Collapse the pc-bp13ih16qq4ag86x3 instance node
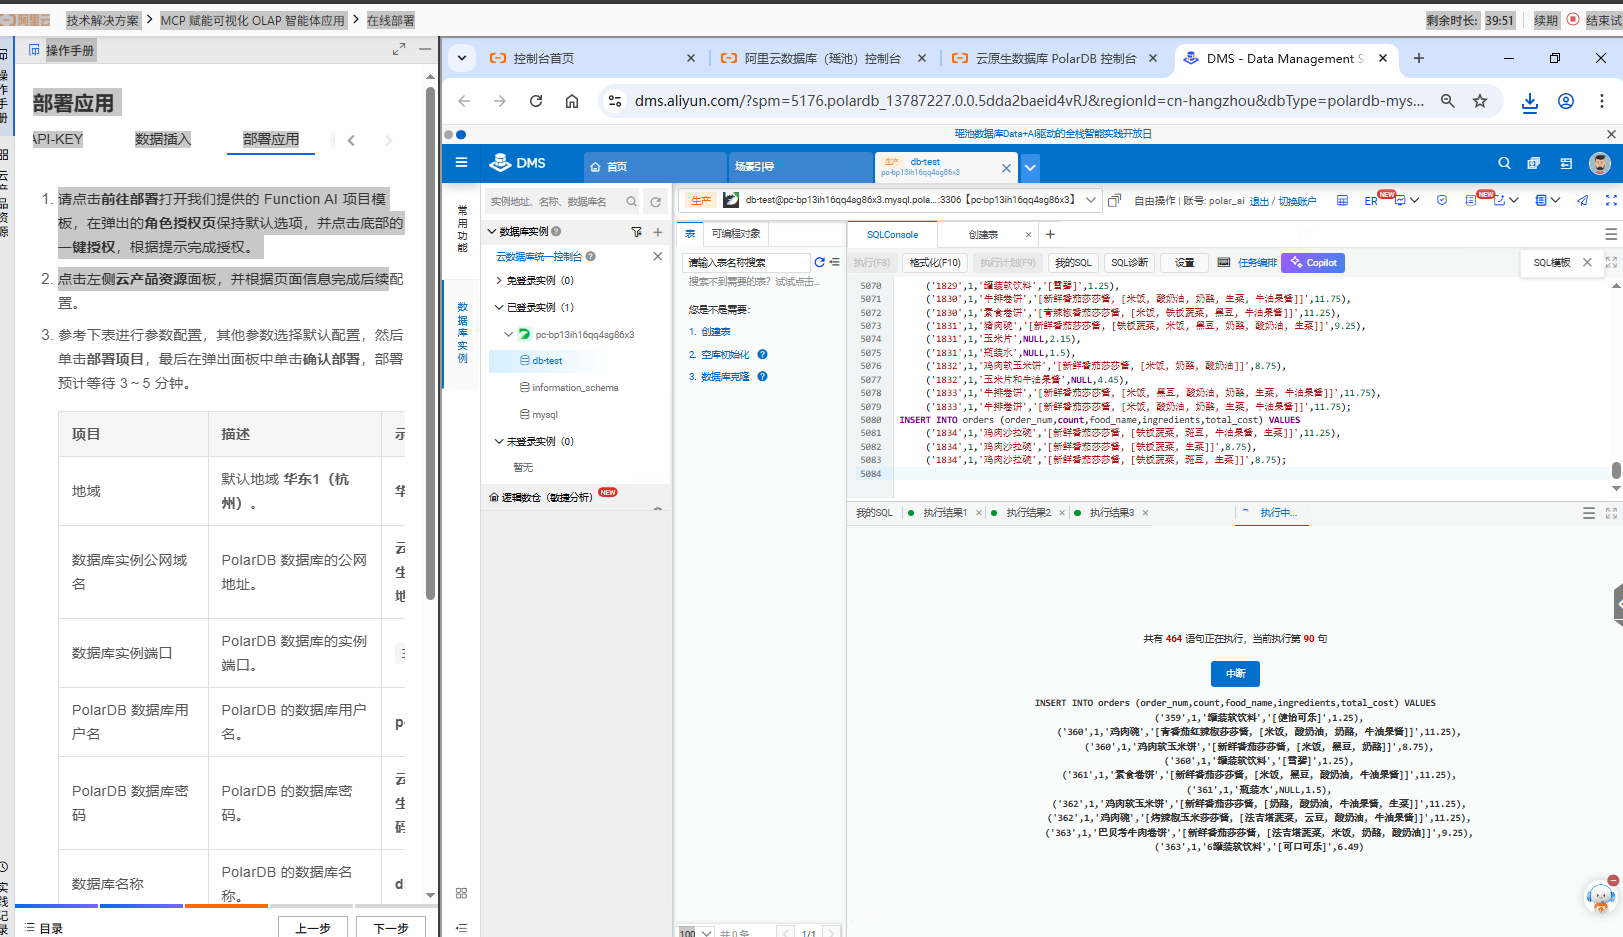The width and height of the screenshot is (1623, 937). [508, 334]
